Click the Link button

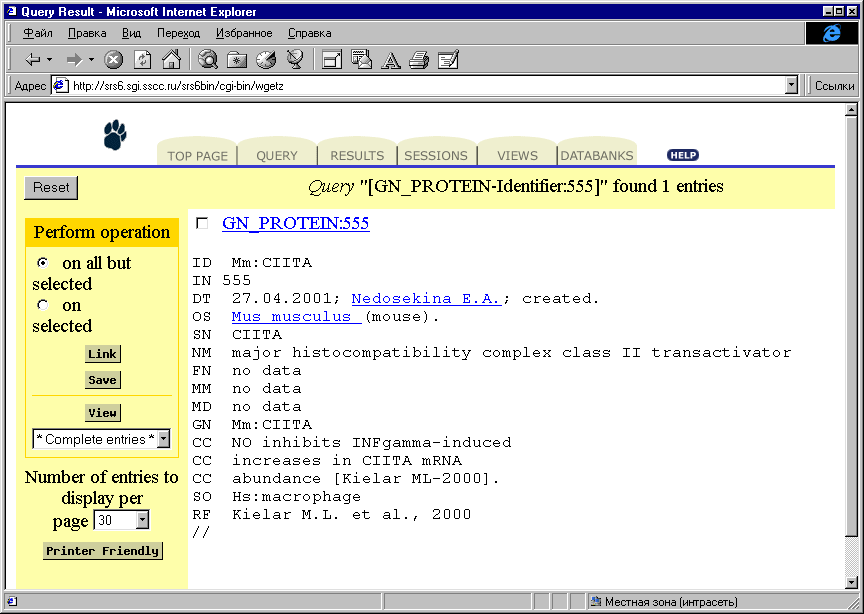click(x=102, y=354)
